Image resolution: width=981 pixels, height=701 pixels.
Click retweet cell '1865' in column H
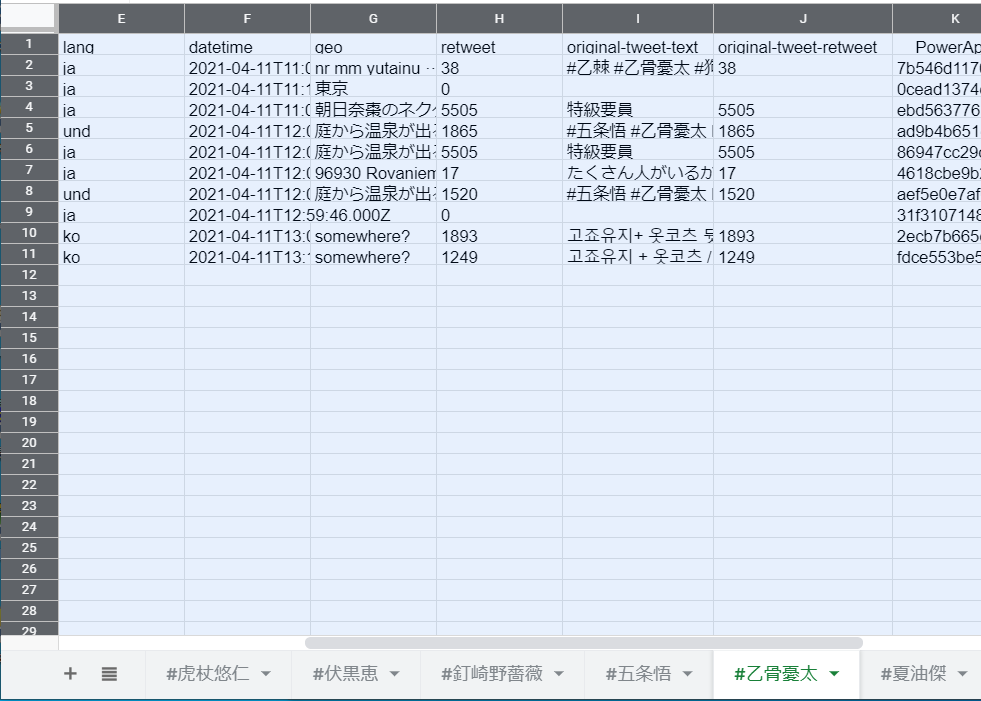tap(499, 128)
